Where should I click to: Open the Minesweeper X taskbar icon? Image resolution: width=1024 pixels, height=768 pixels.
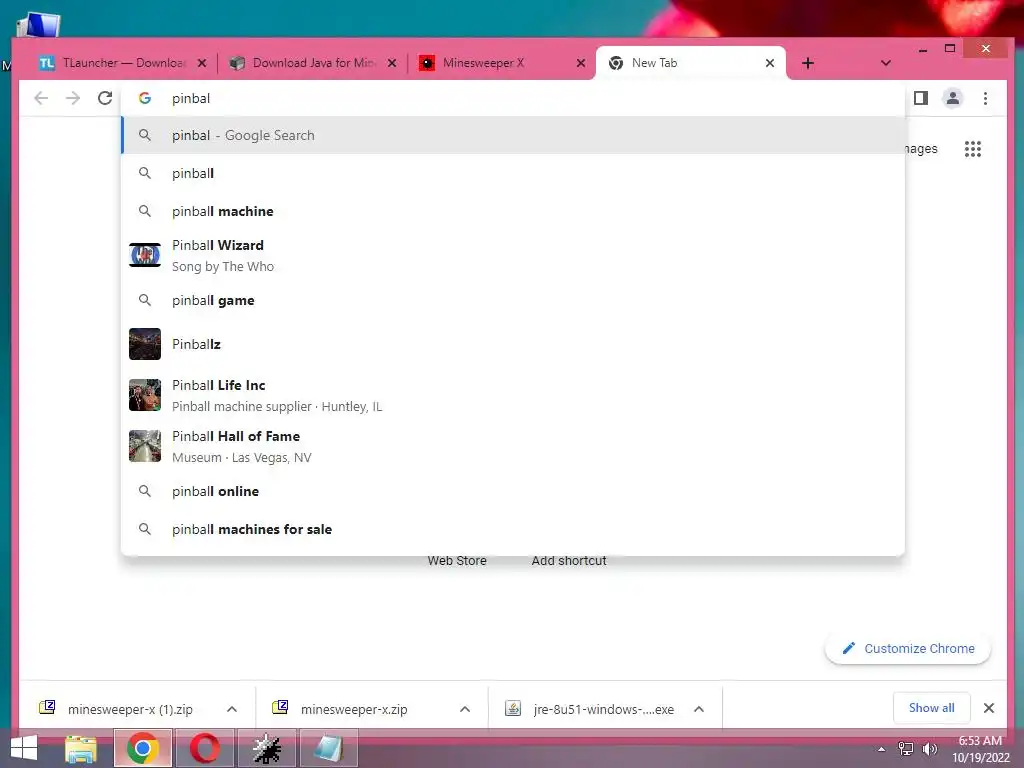(x=266, y=748)
